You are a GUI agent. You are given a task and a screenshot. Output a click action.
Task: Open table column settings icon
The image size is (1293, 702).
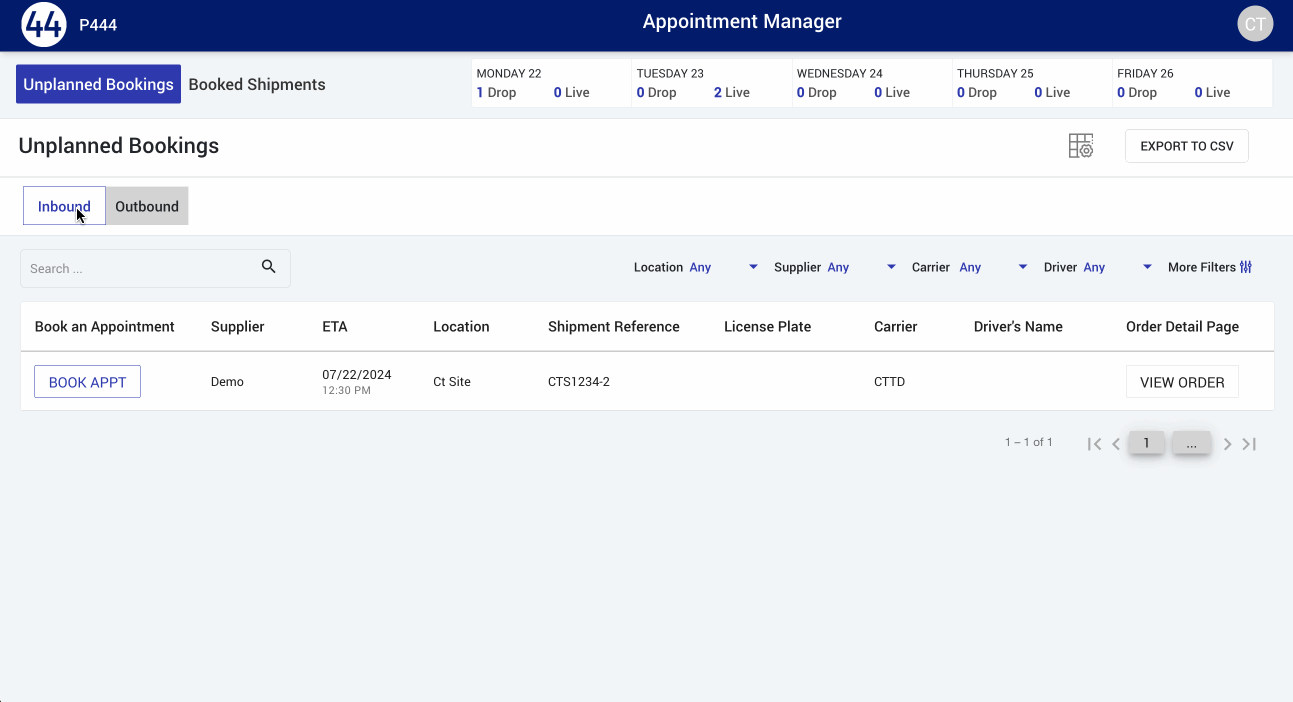(x=1081, y=146)
